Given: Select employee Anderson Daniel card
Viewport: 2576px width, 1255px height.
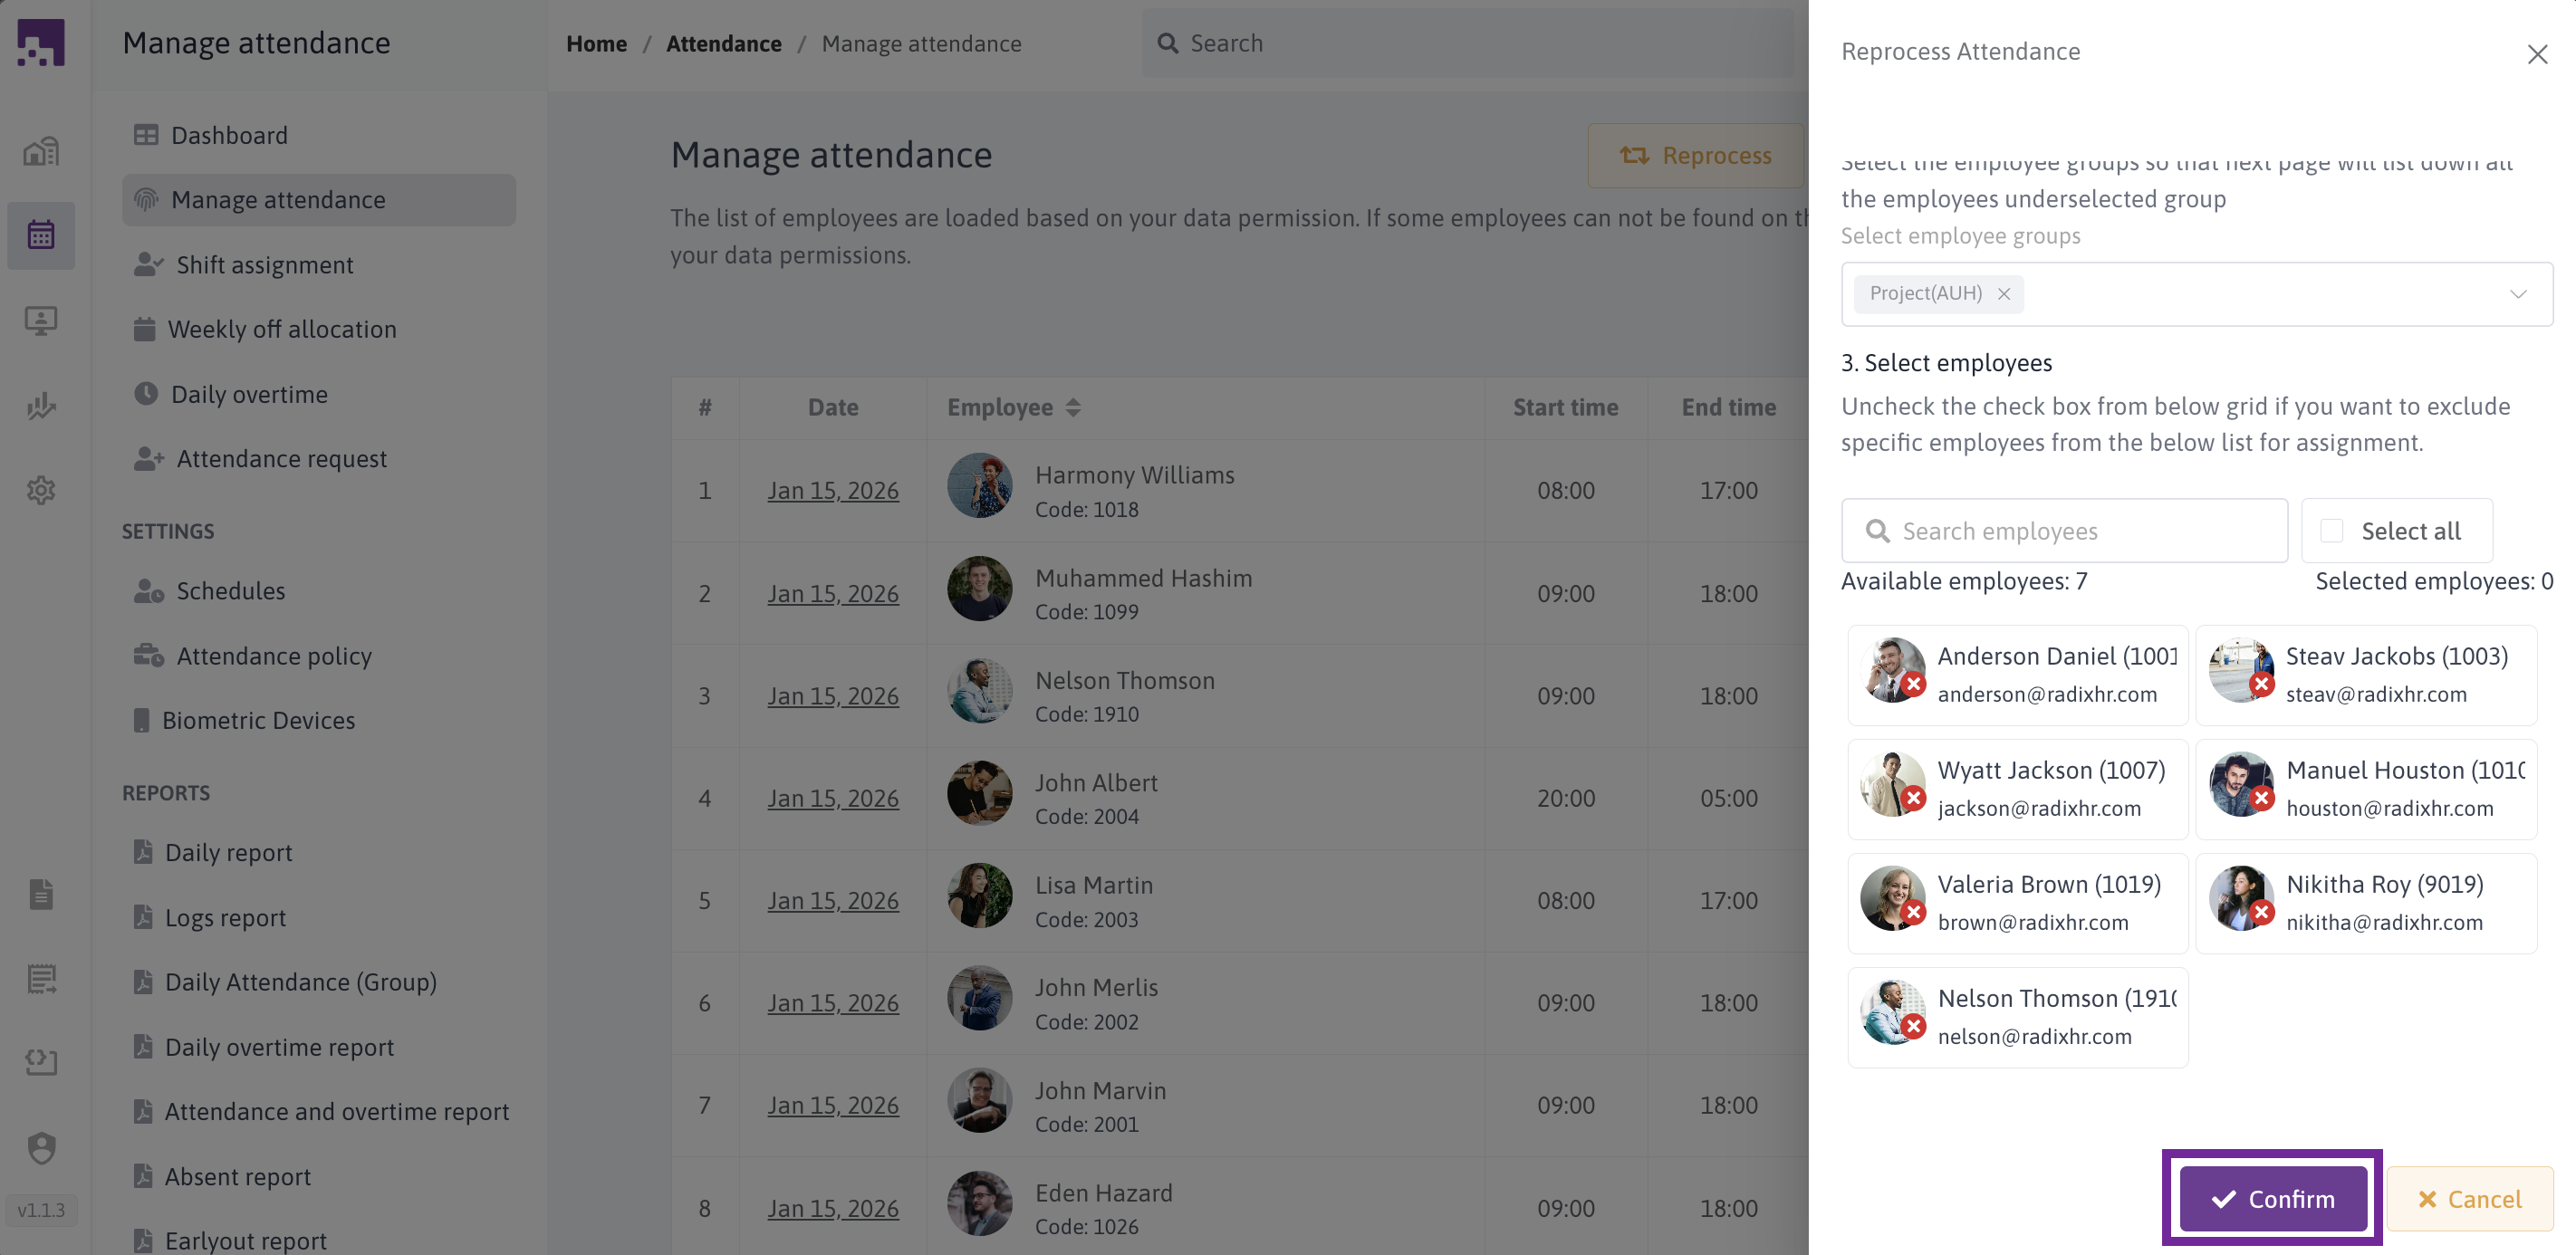Looking at the screenshot, I should pos(2017,675).
